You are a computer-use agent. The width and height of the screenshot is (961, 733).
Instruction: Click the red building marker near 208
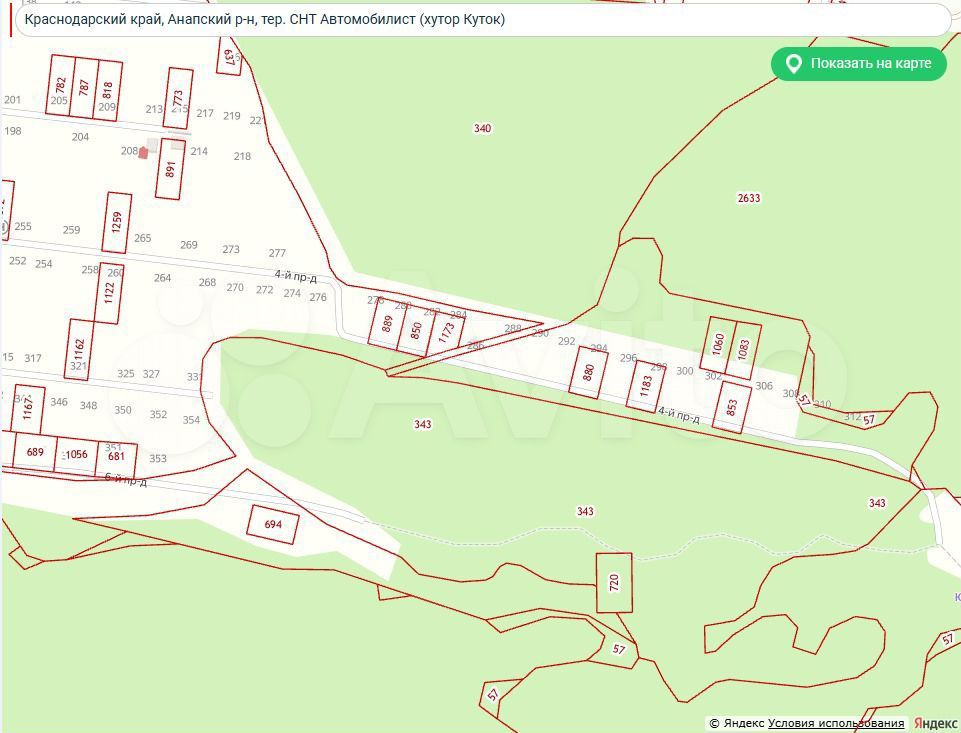[x=143, y=153]
